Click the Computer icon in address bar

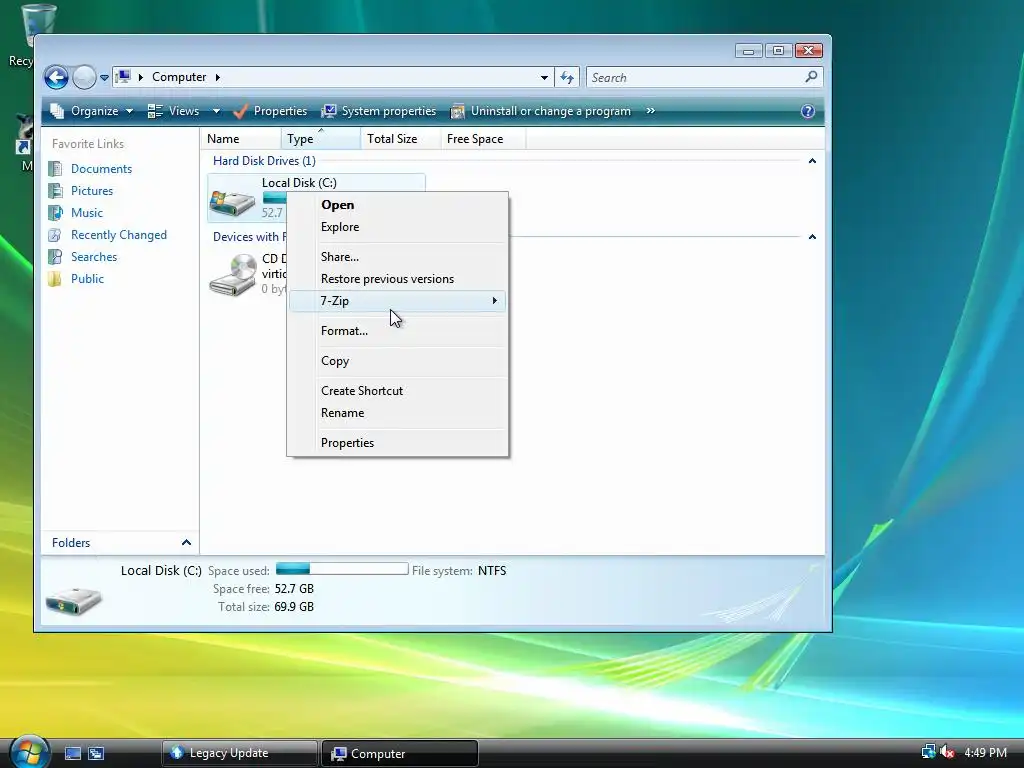[x=123, y=77]
